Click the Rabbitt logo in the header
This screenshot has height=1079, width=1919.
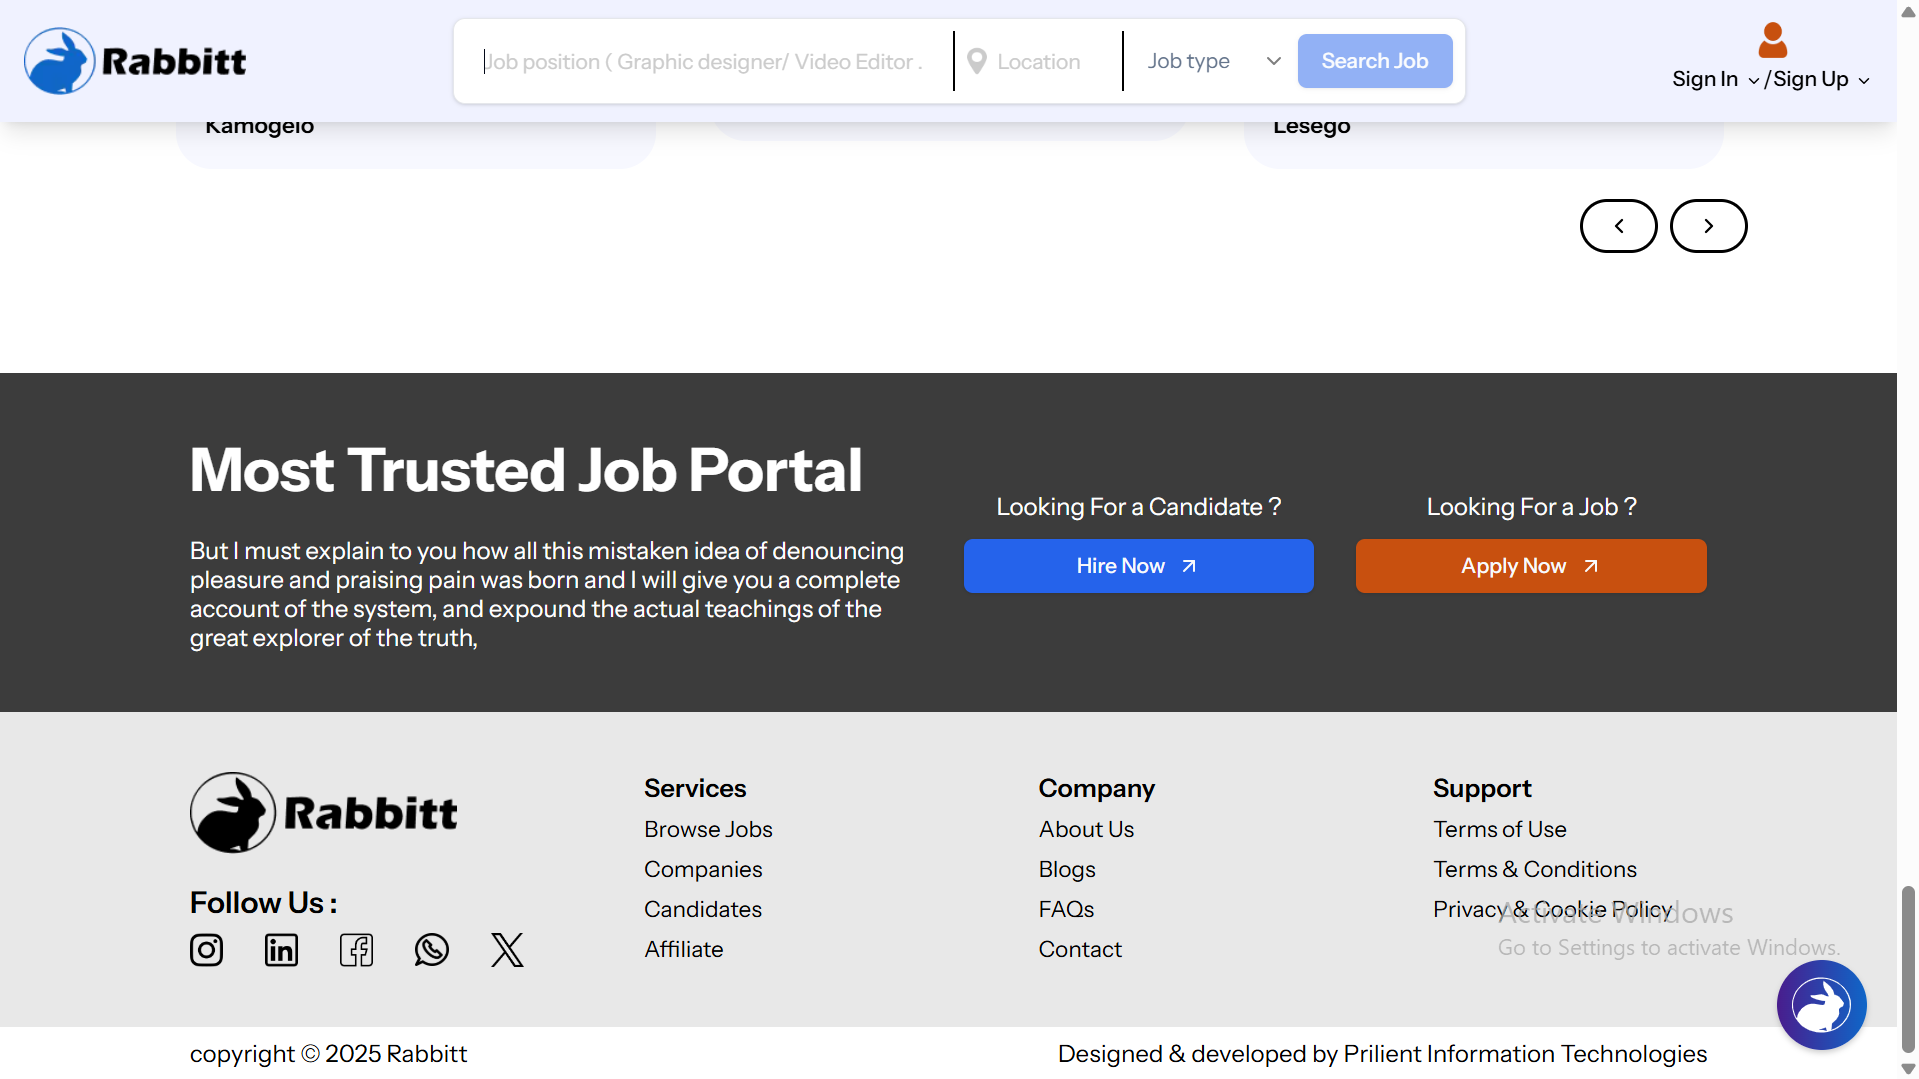click(x=135, y=60)
